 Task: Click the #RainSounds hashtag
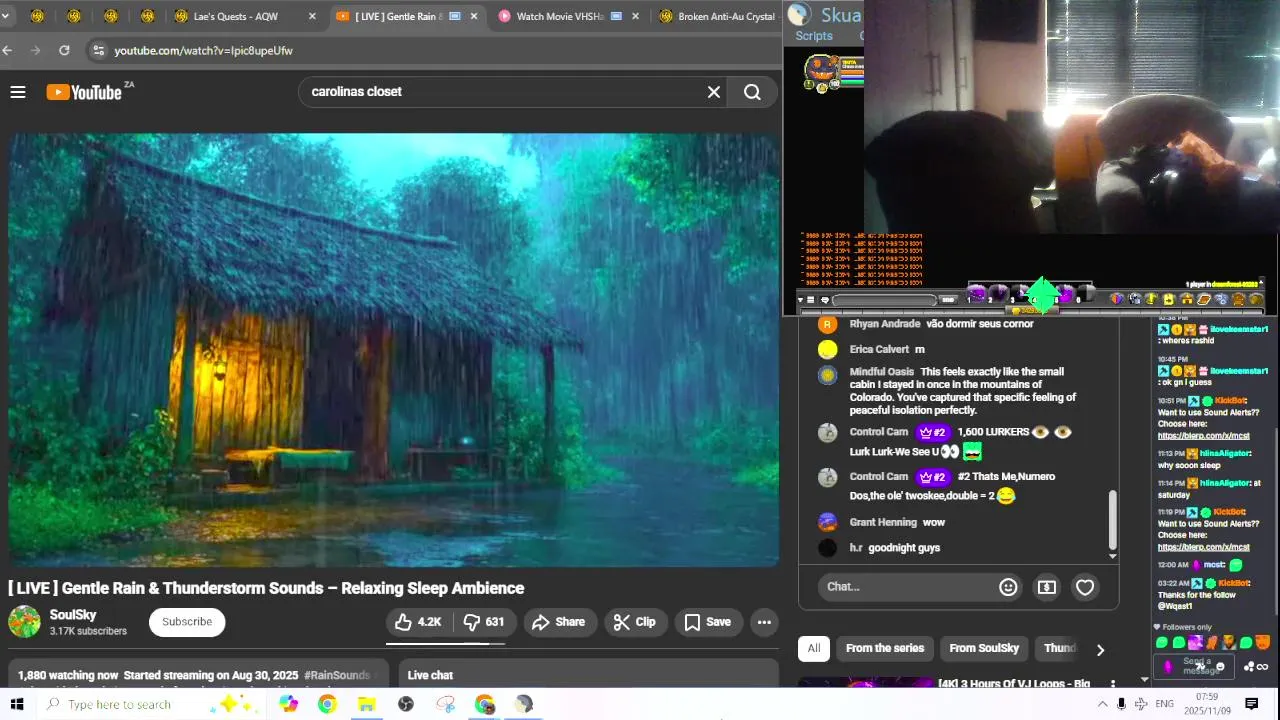coord(337,676)
